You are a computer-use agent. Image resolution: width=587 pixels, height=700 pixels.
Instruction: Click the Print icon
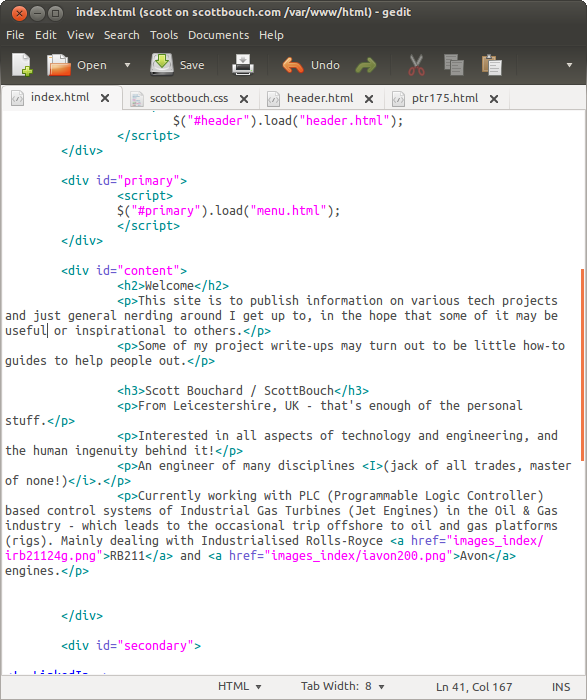pos(243,65)
